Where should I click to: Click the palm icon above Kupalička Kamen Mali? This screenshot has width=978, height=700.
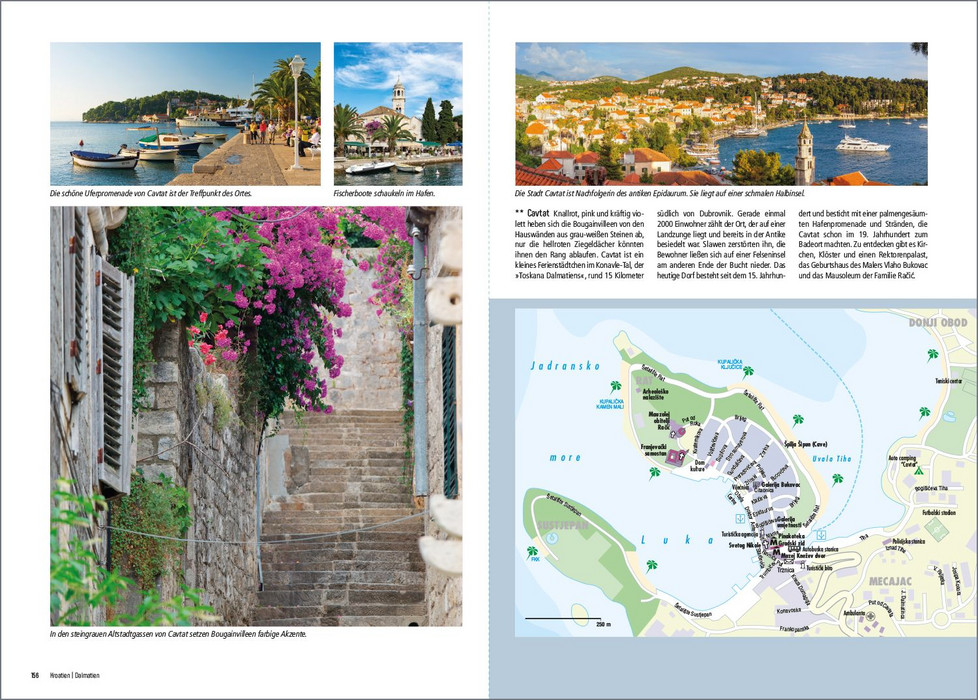pyautogui.click(x=615, y=386)
